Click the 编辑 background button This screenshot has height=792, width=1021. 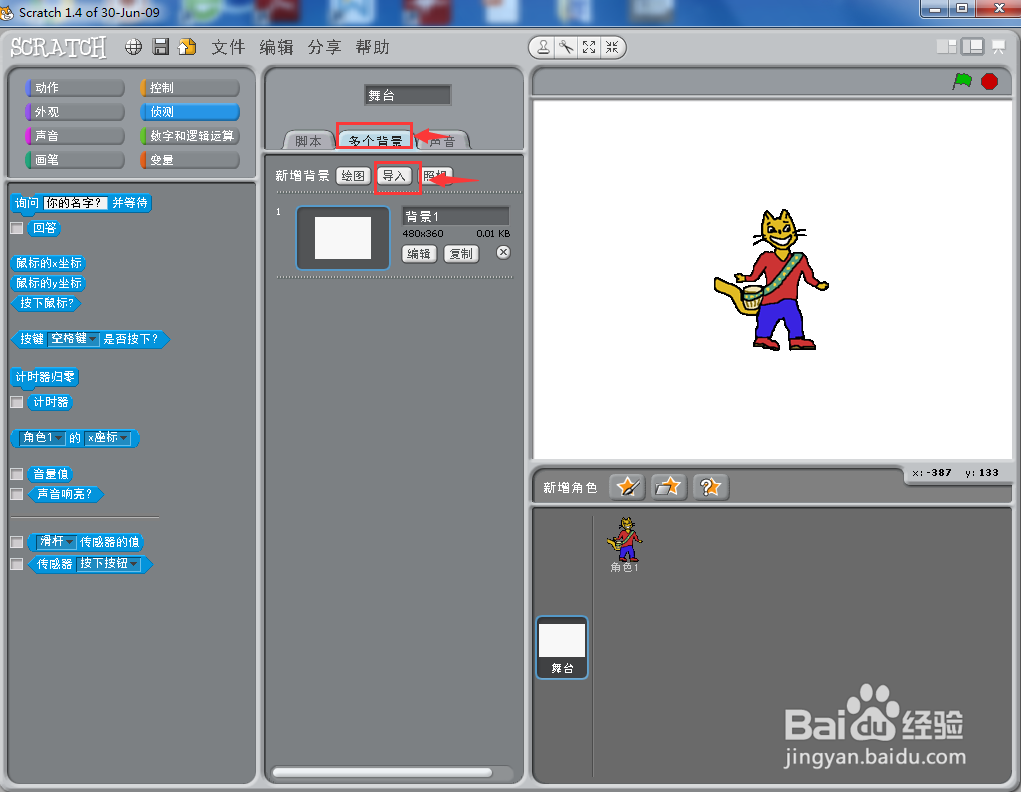419,253
